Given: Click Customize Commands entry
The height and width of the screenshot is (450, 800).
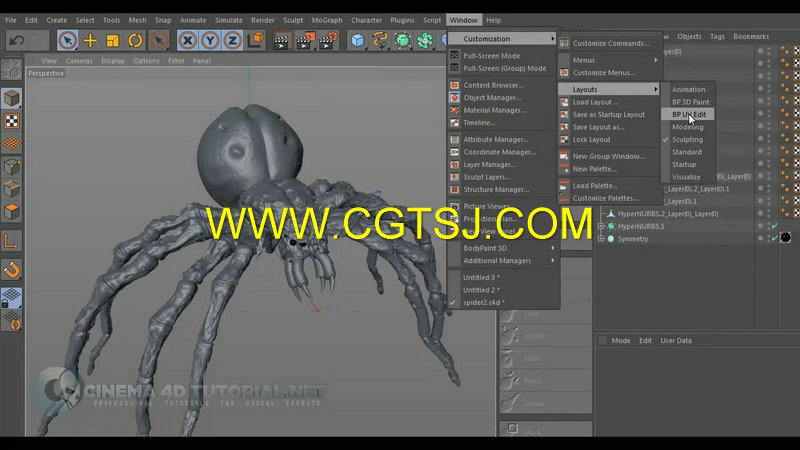Looking at the screenshot, I should [609, 43].
